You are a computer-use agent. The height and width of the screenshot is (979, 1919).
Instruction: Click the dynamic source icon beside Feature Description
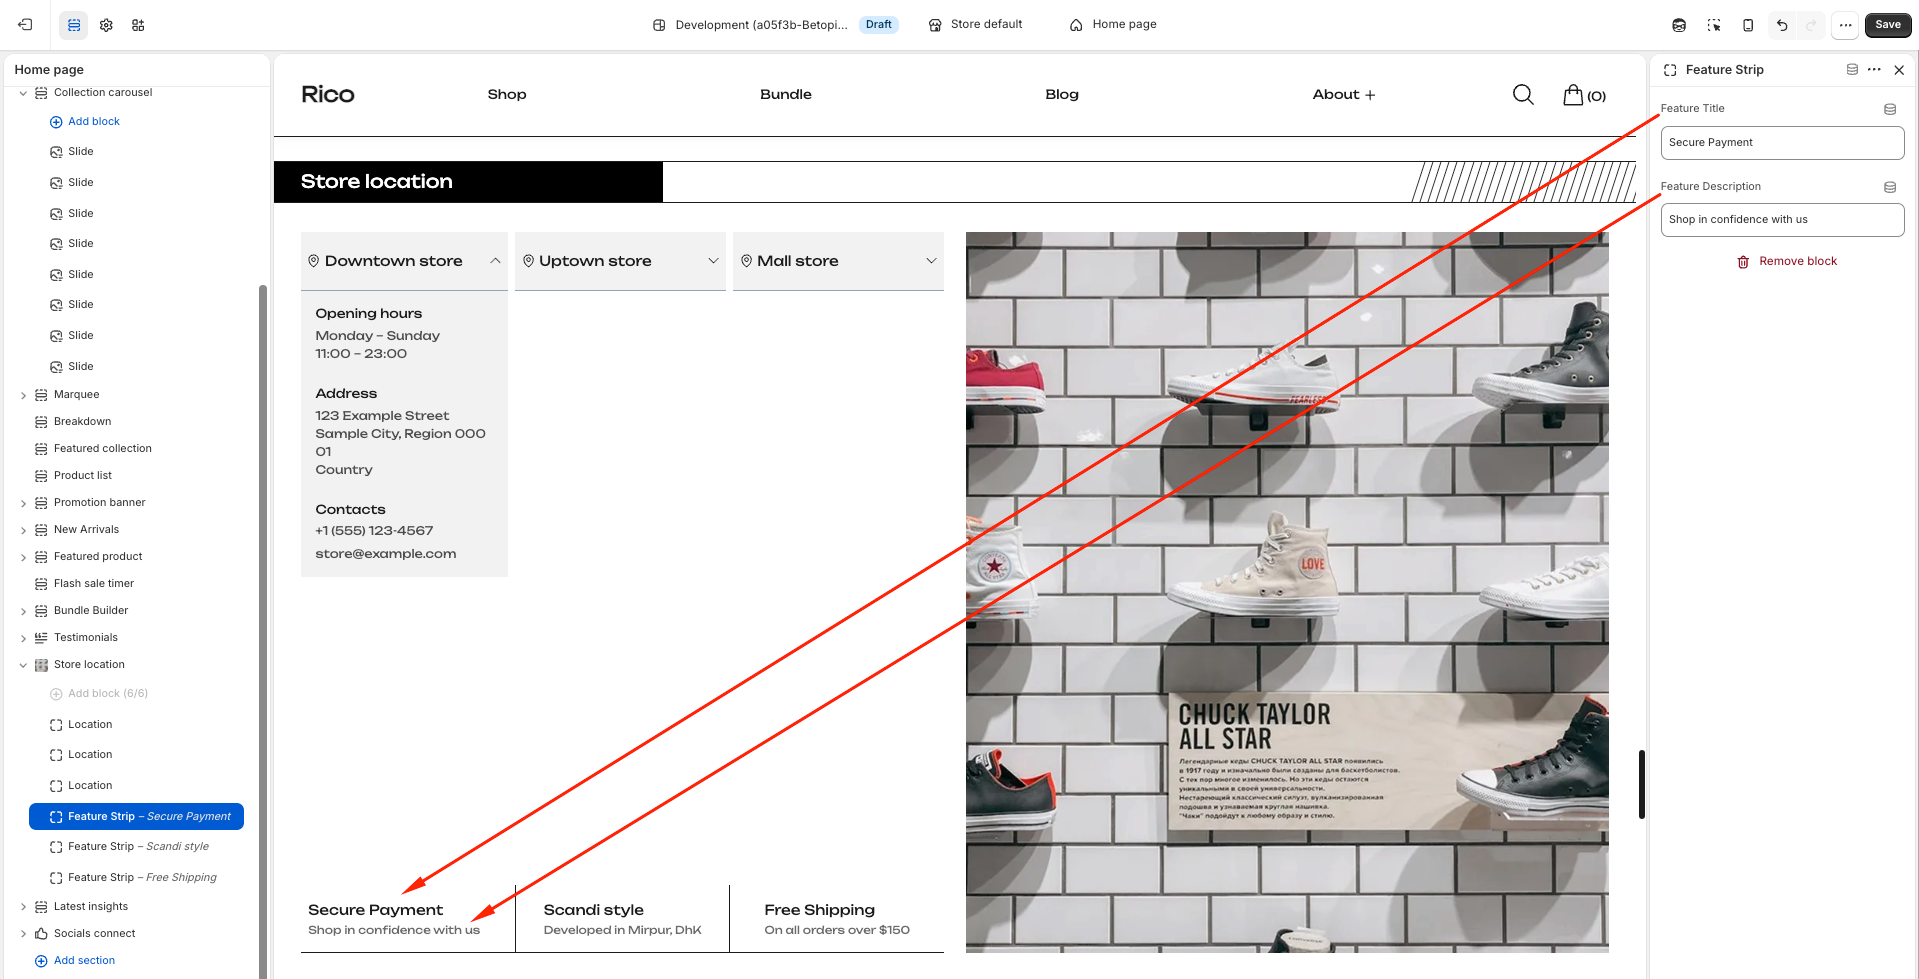click(1890, 187)
